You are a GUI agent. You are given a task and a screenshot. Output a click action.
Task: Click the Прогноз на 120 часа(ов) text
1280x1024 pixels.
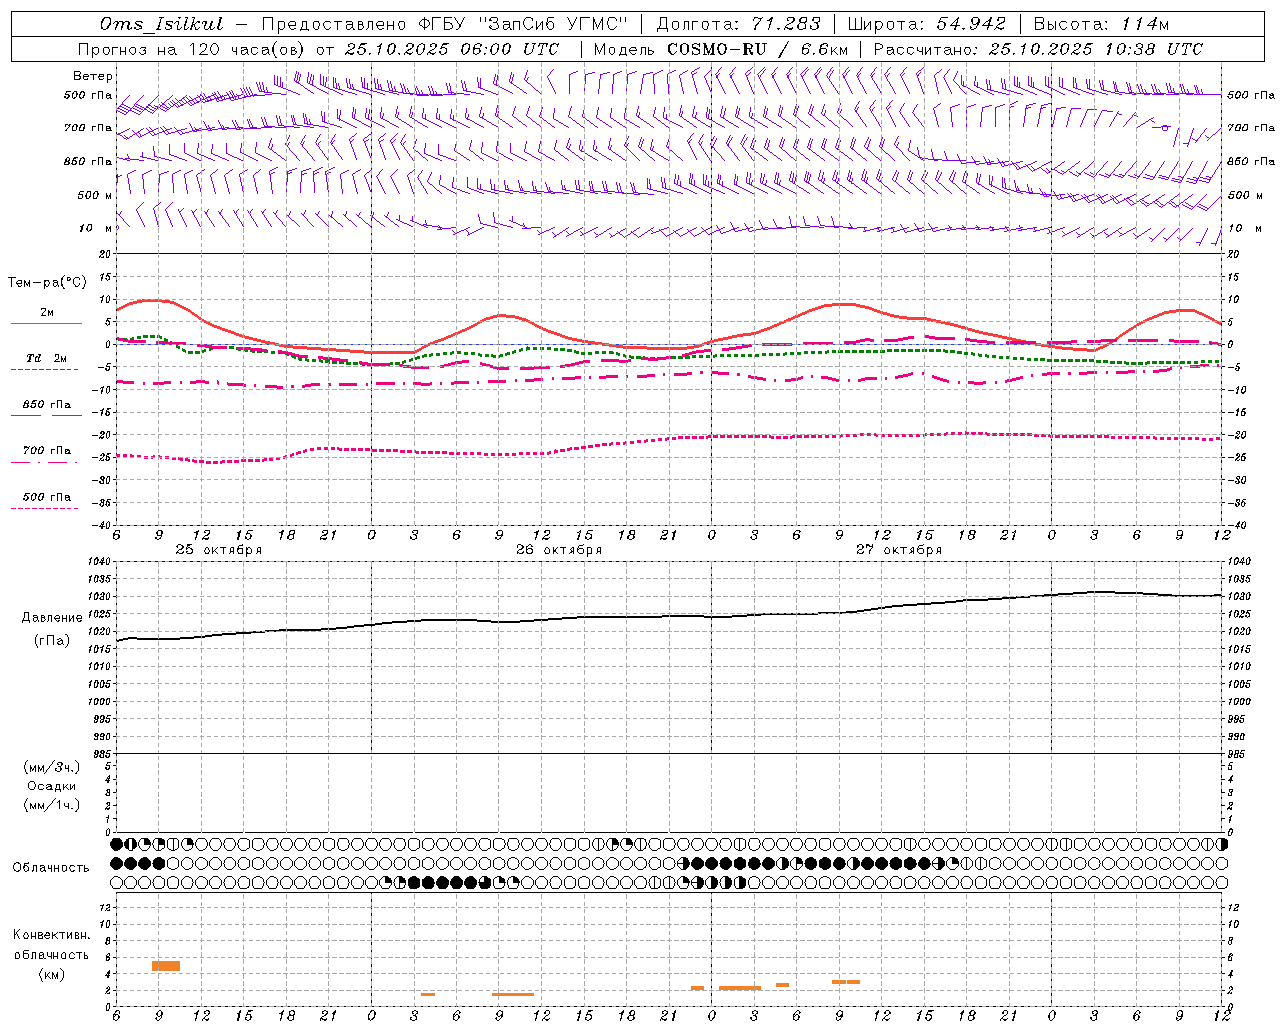pos(192,49)
